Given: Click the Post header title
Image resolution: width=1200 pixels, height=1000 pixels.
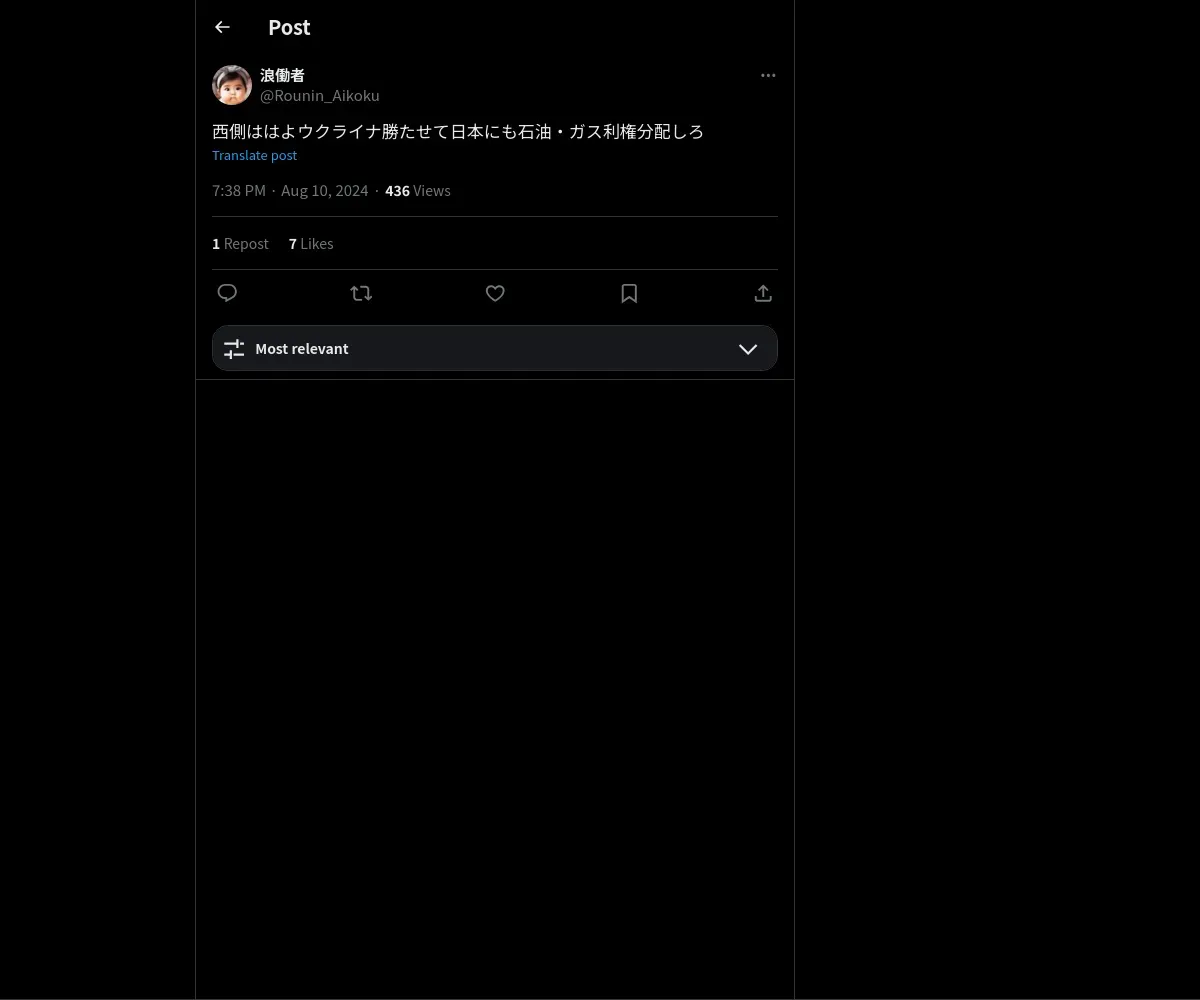Looking at the screenshot, I should pyautogui.click(x=289, y=27).
